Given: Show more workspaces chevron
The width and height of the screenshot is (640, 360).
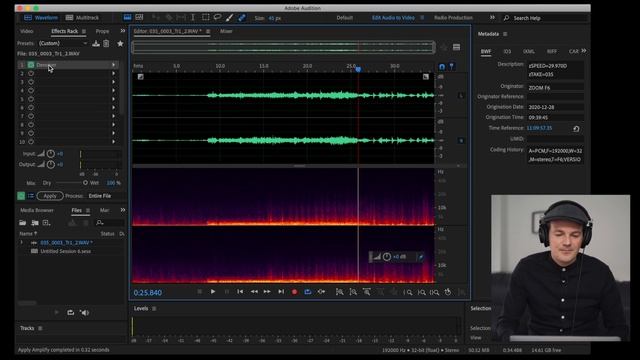Looking at the screenshot, I should tap(492, 18).
